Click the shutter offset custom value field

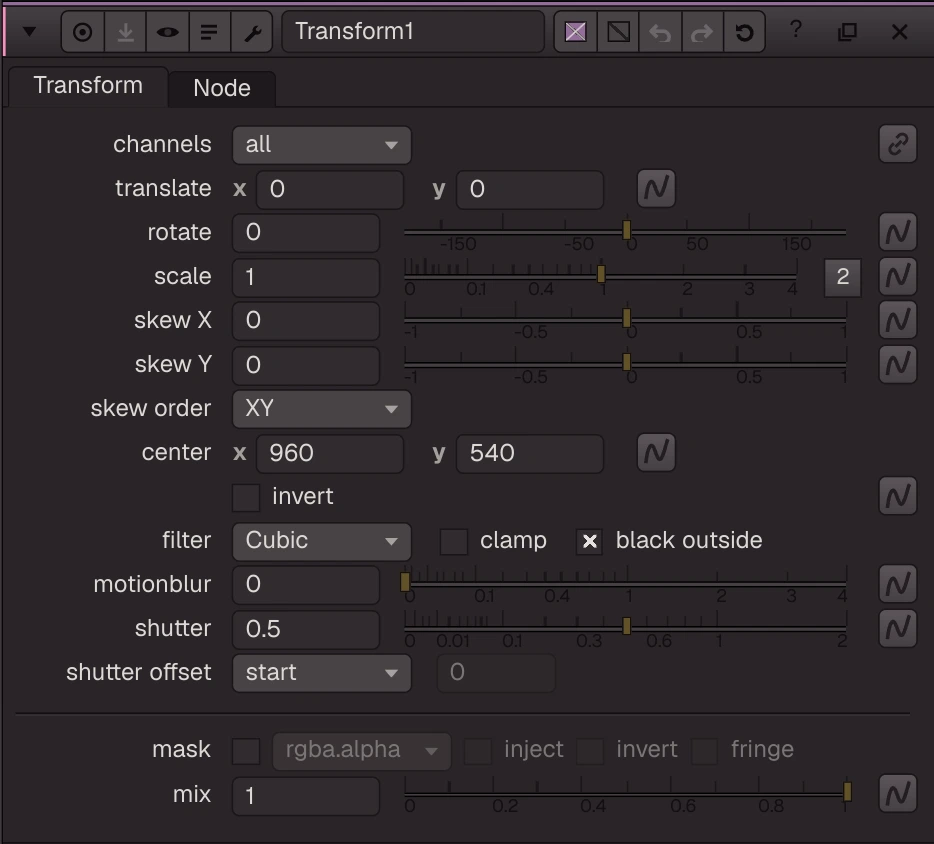[496, 673]
